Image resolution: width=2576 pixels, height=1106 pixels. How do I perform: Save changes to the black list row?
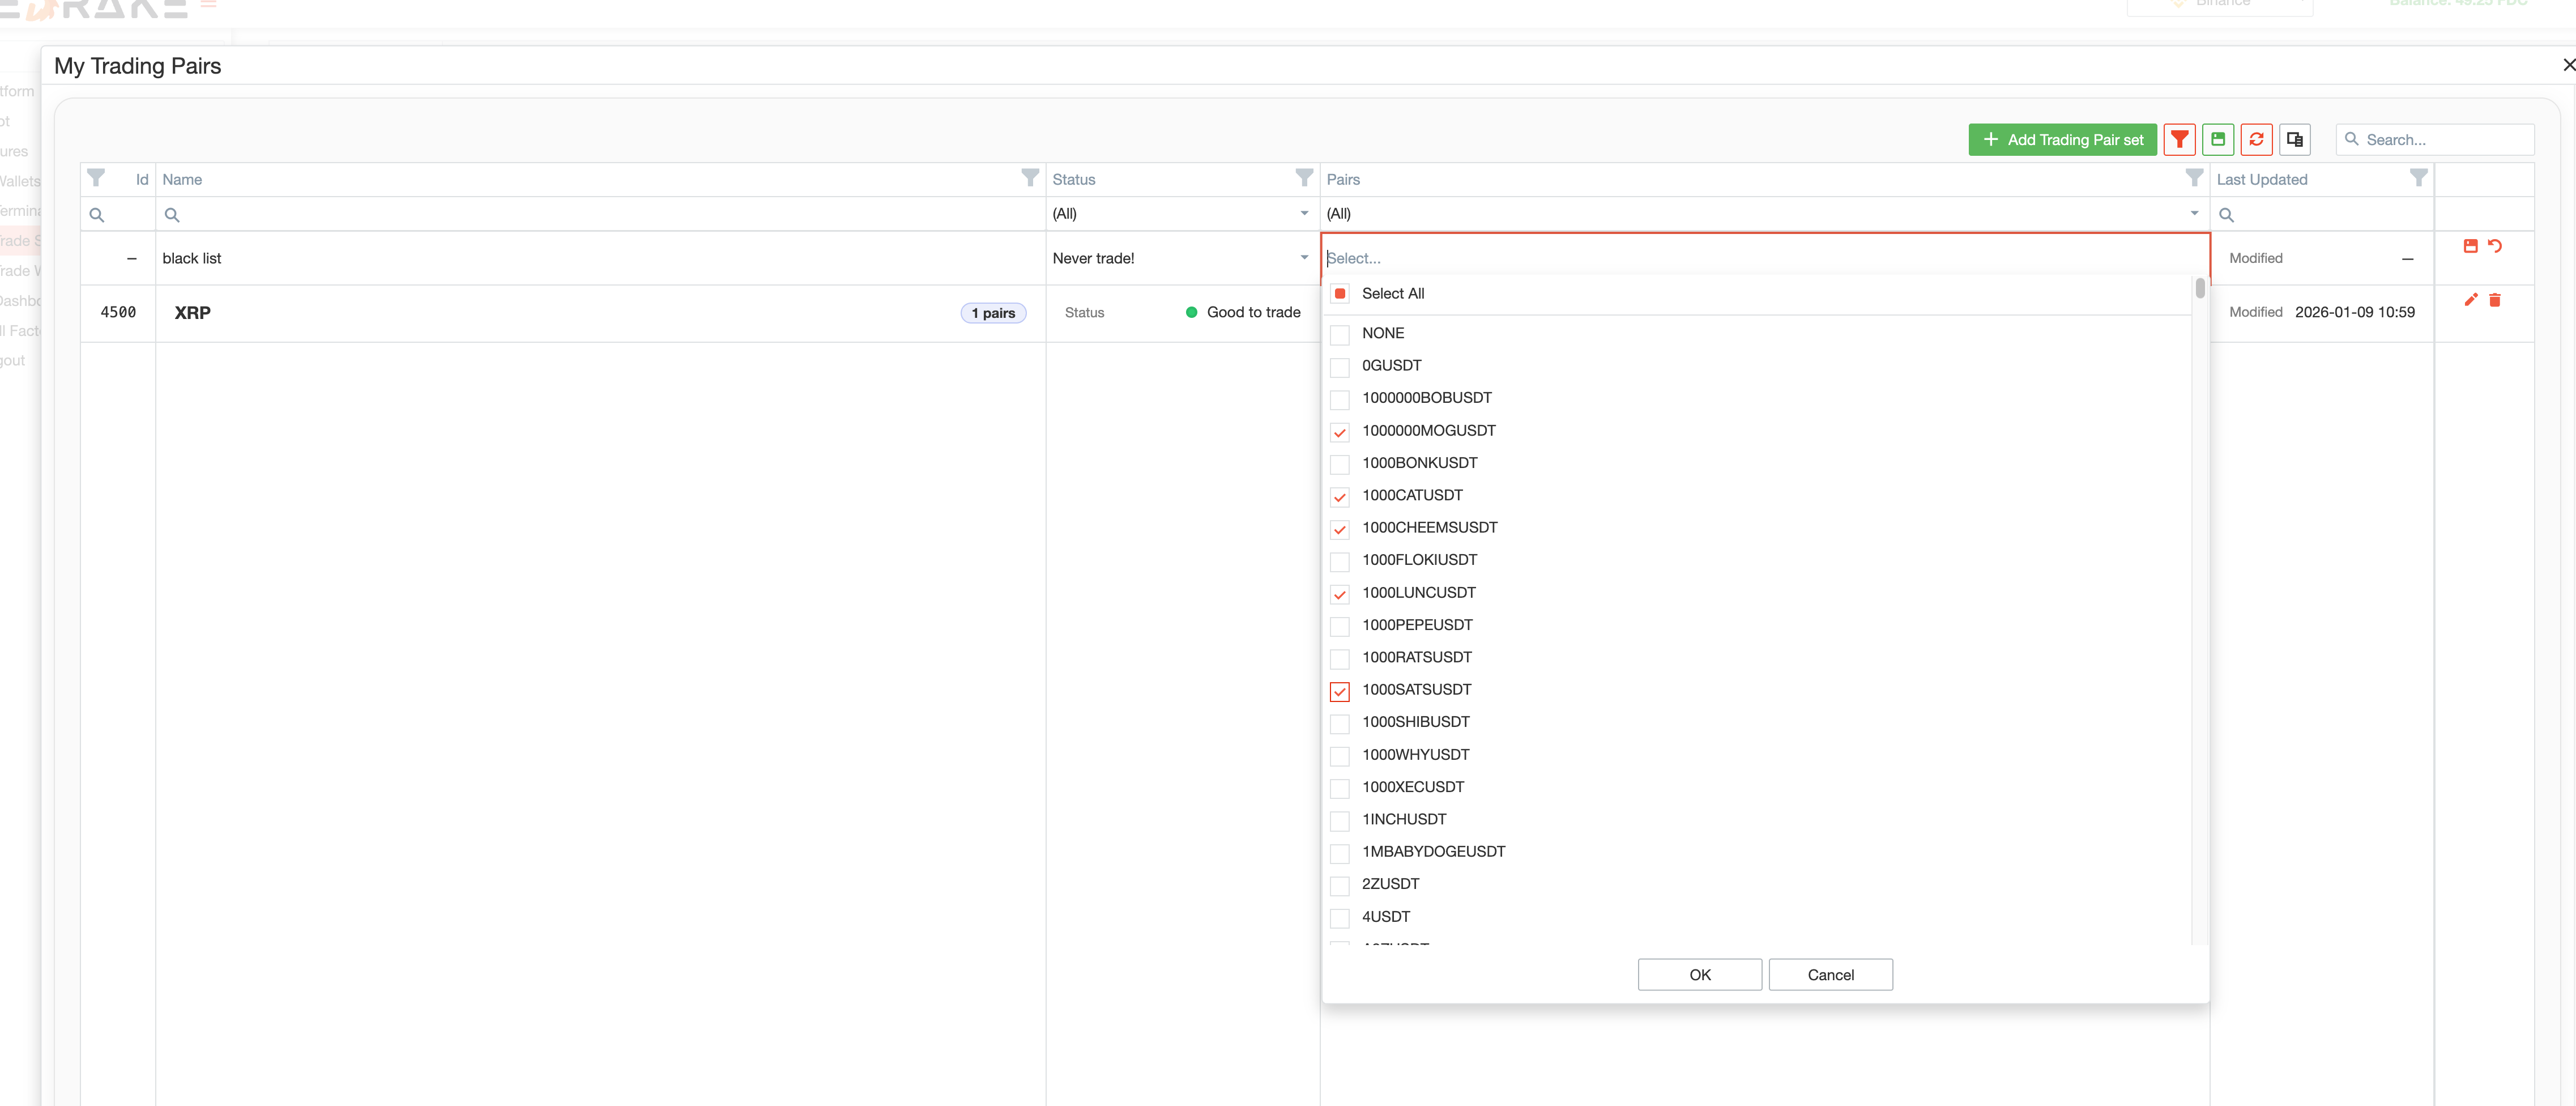pyautogui.click(x=2470, y=246)
